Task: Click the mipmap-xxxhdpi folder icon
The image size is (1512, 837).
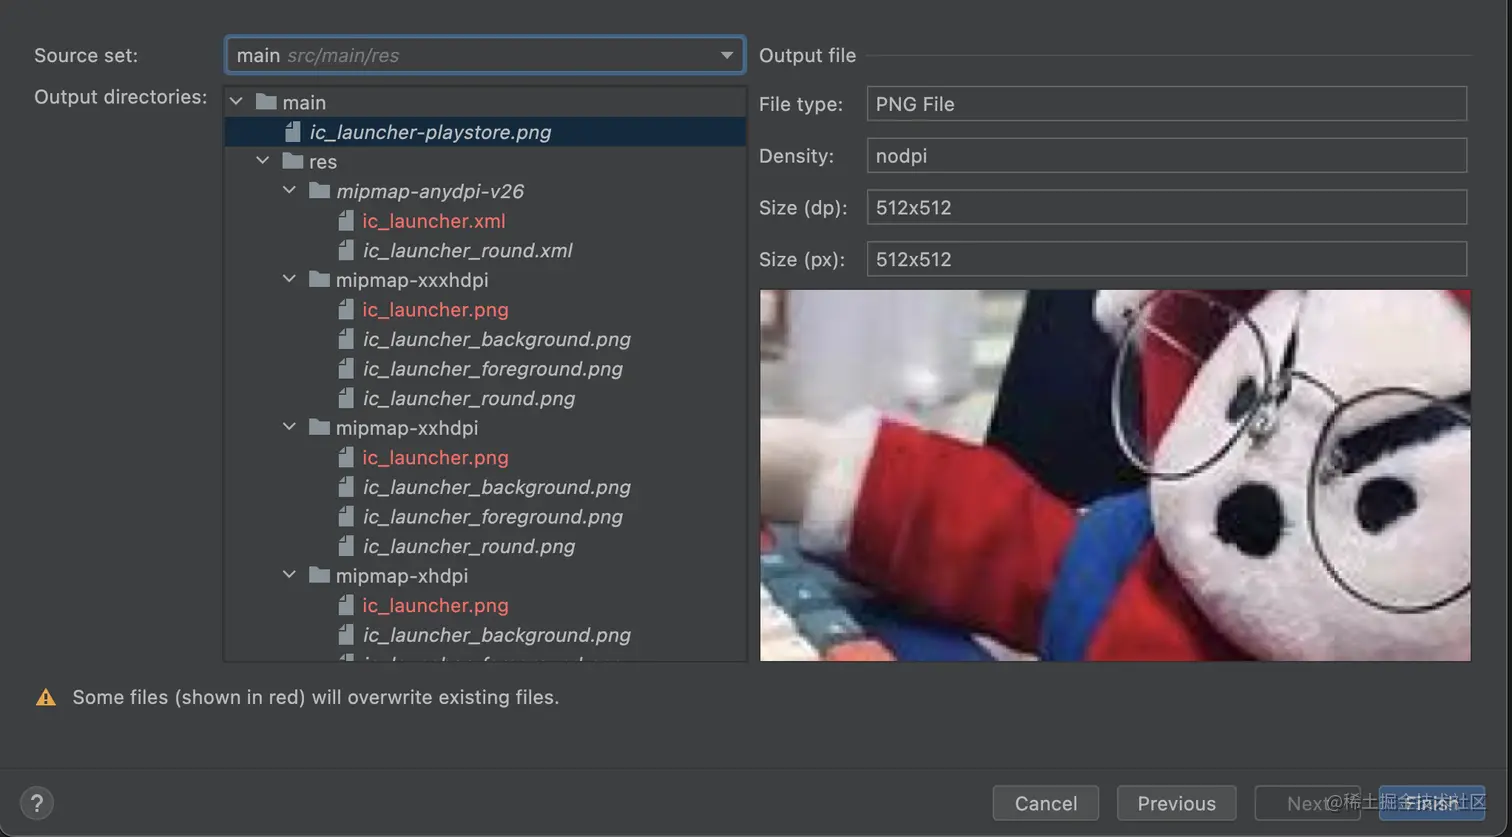Action: pyautogui.click(x=320, y=279)
